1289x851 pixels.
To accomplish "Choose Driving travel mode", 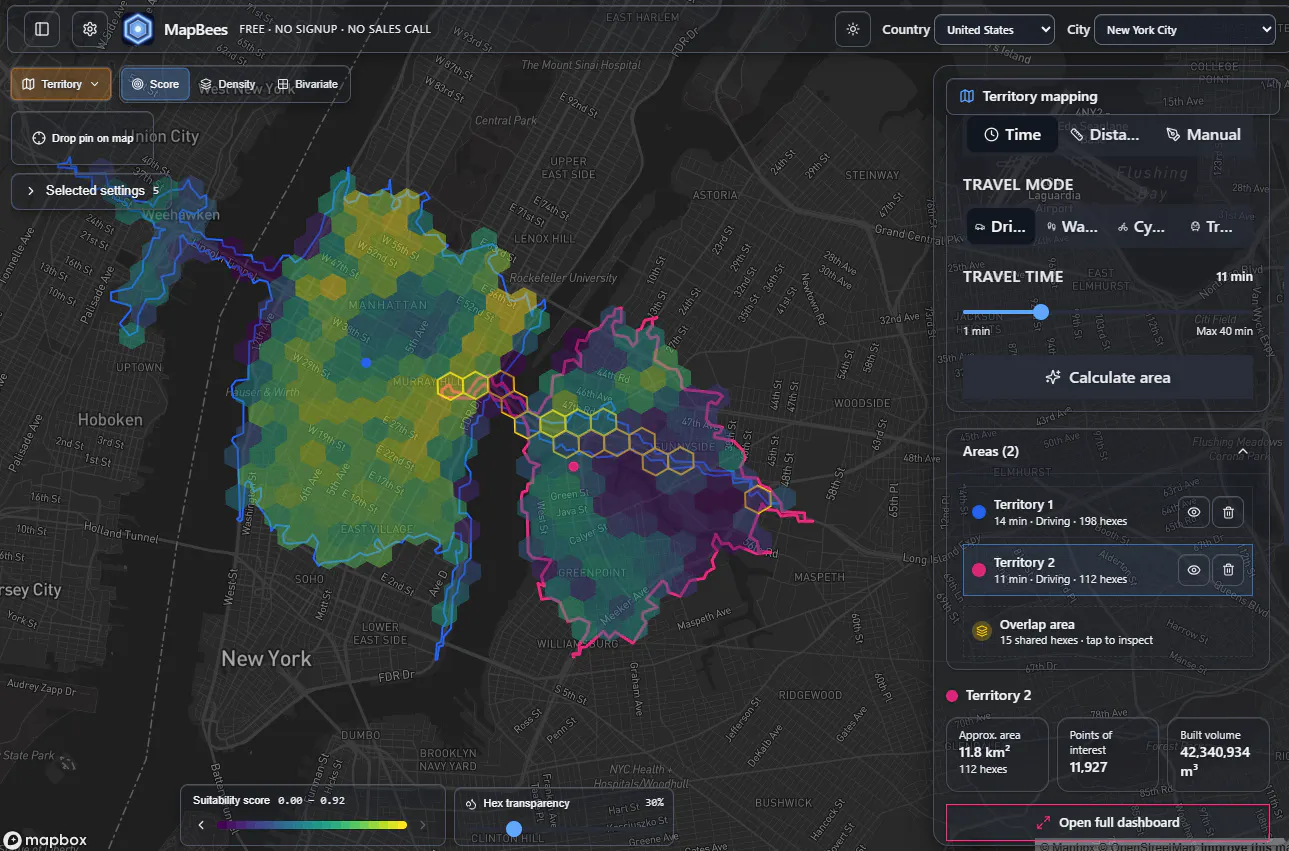I will pos(1000,227).
